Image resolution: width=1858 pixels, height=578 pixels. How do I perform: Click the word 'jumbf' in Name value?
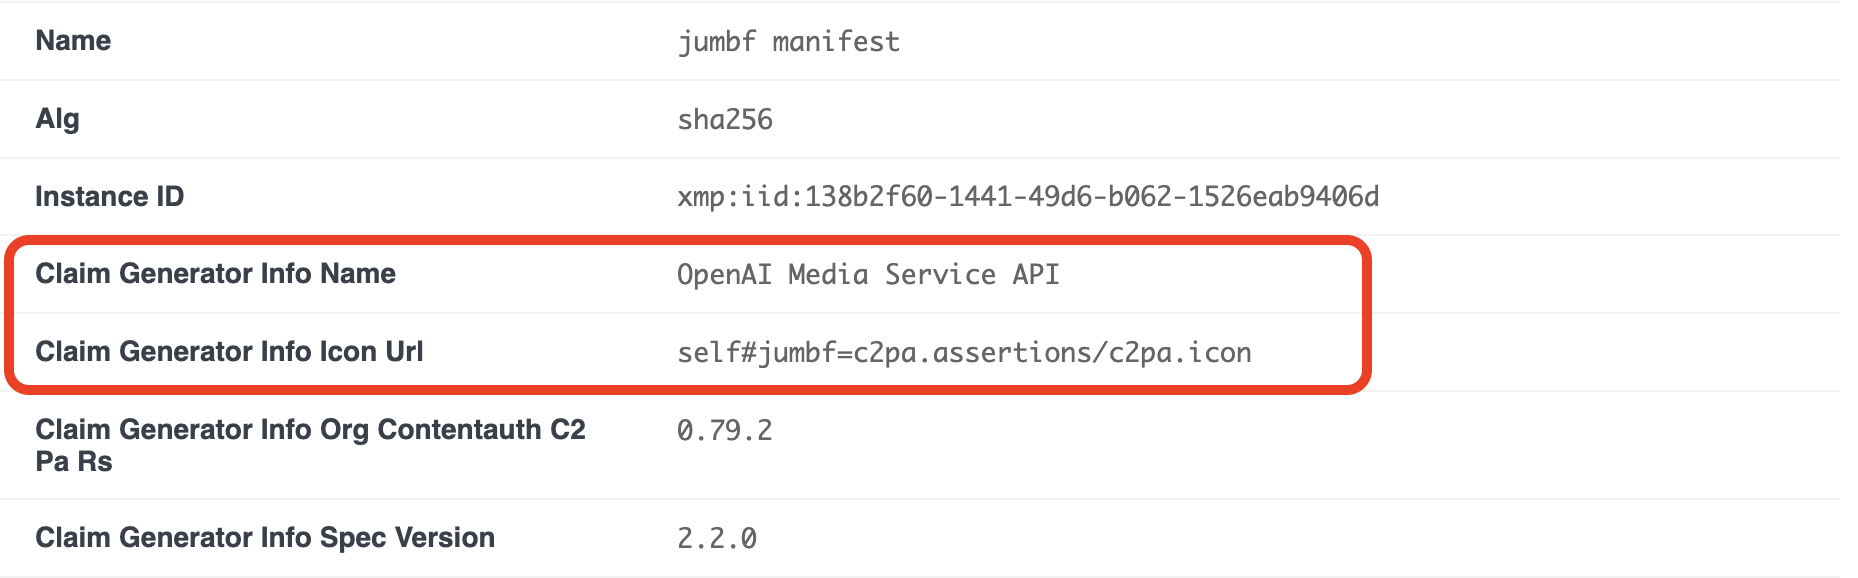716,42
